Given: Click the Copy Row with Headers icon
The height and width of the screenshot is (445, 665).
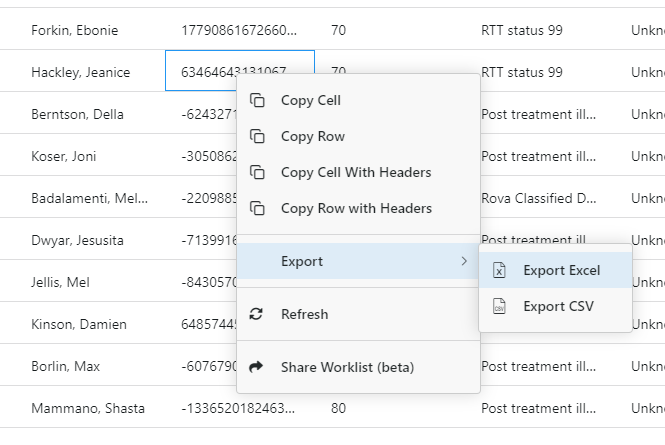Looking at the screenshot, I should click(x=257, y=208).
